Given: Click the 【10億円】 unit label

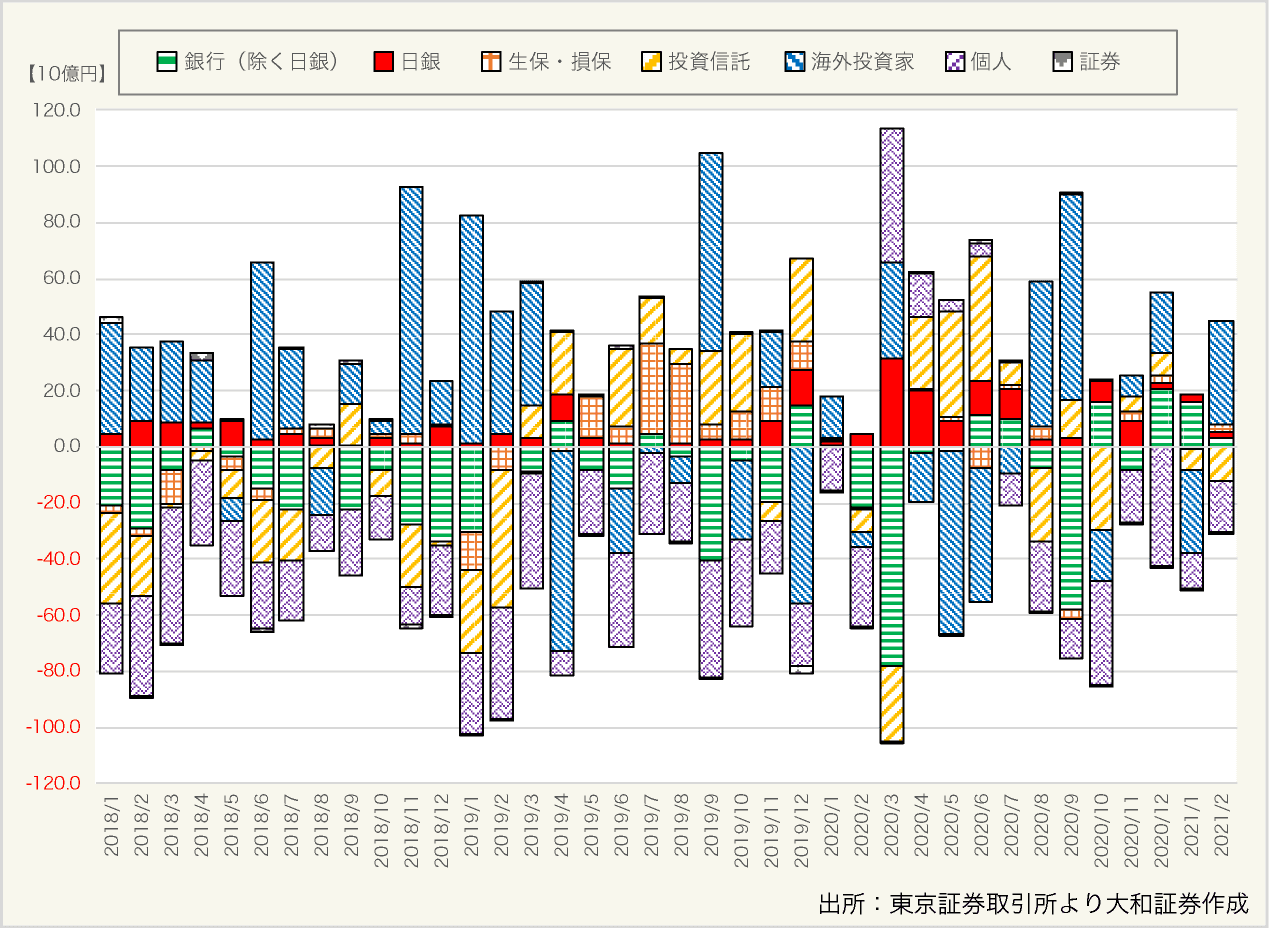Looking at the screenshot, I should coord(66,73).
